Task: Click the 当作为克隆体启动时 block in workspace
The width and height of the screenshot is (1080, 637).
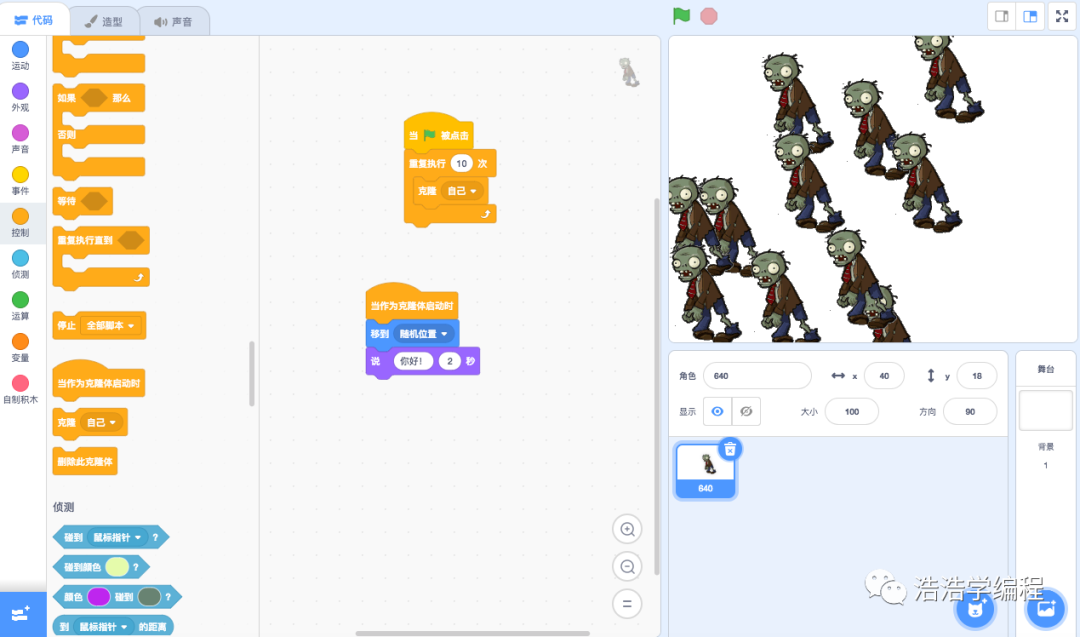Action: pyautogui.click(x=411, y=304)
